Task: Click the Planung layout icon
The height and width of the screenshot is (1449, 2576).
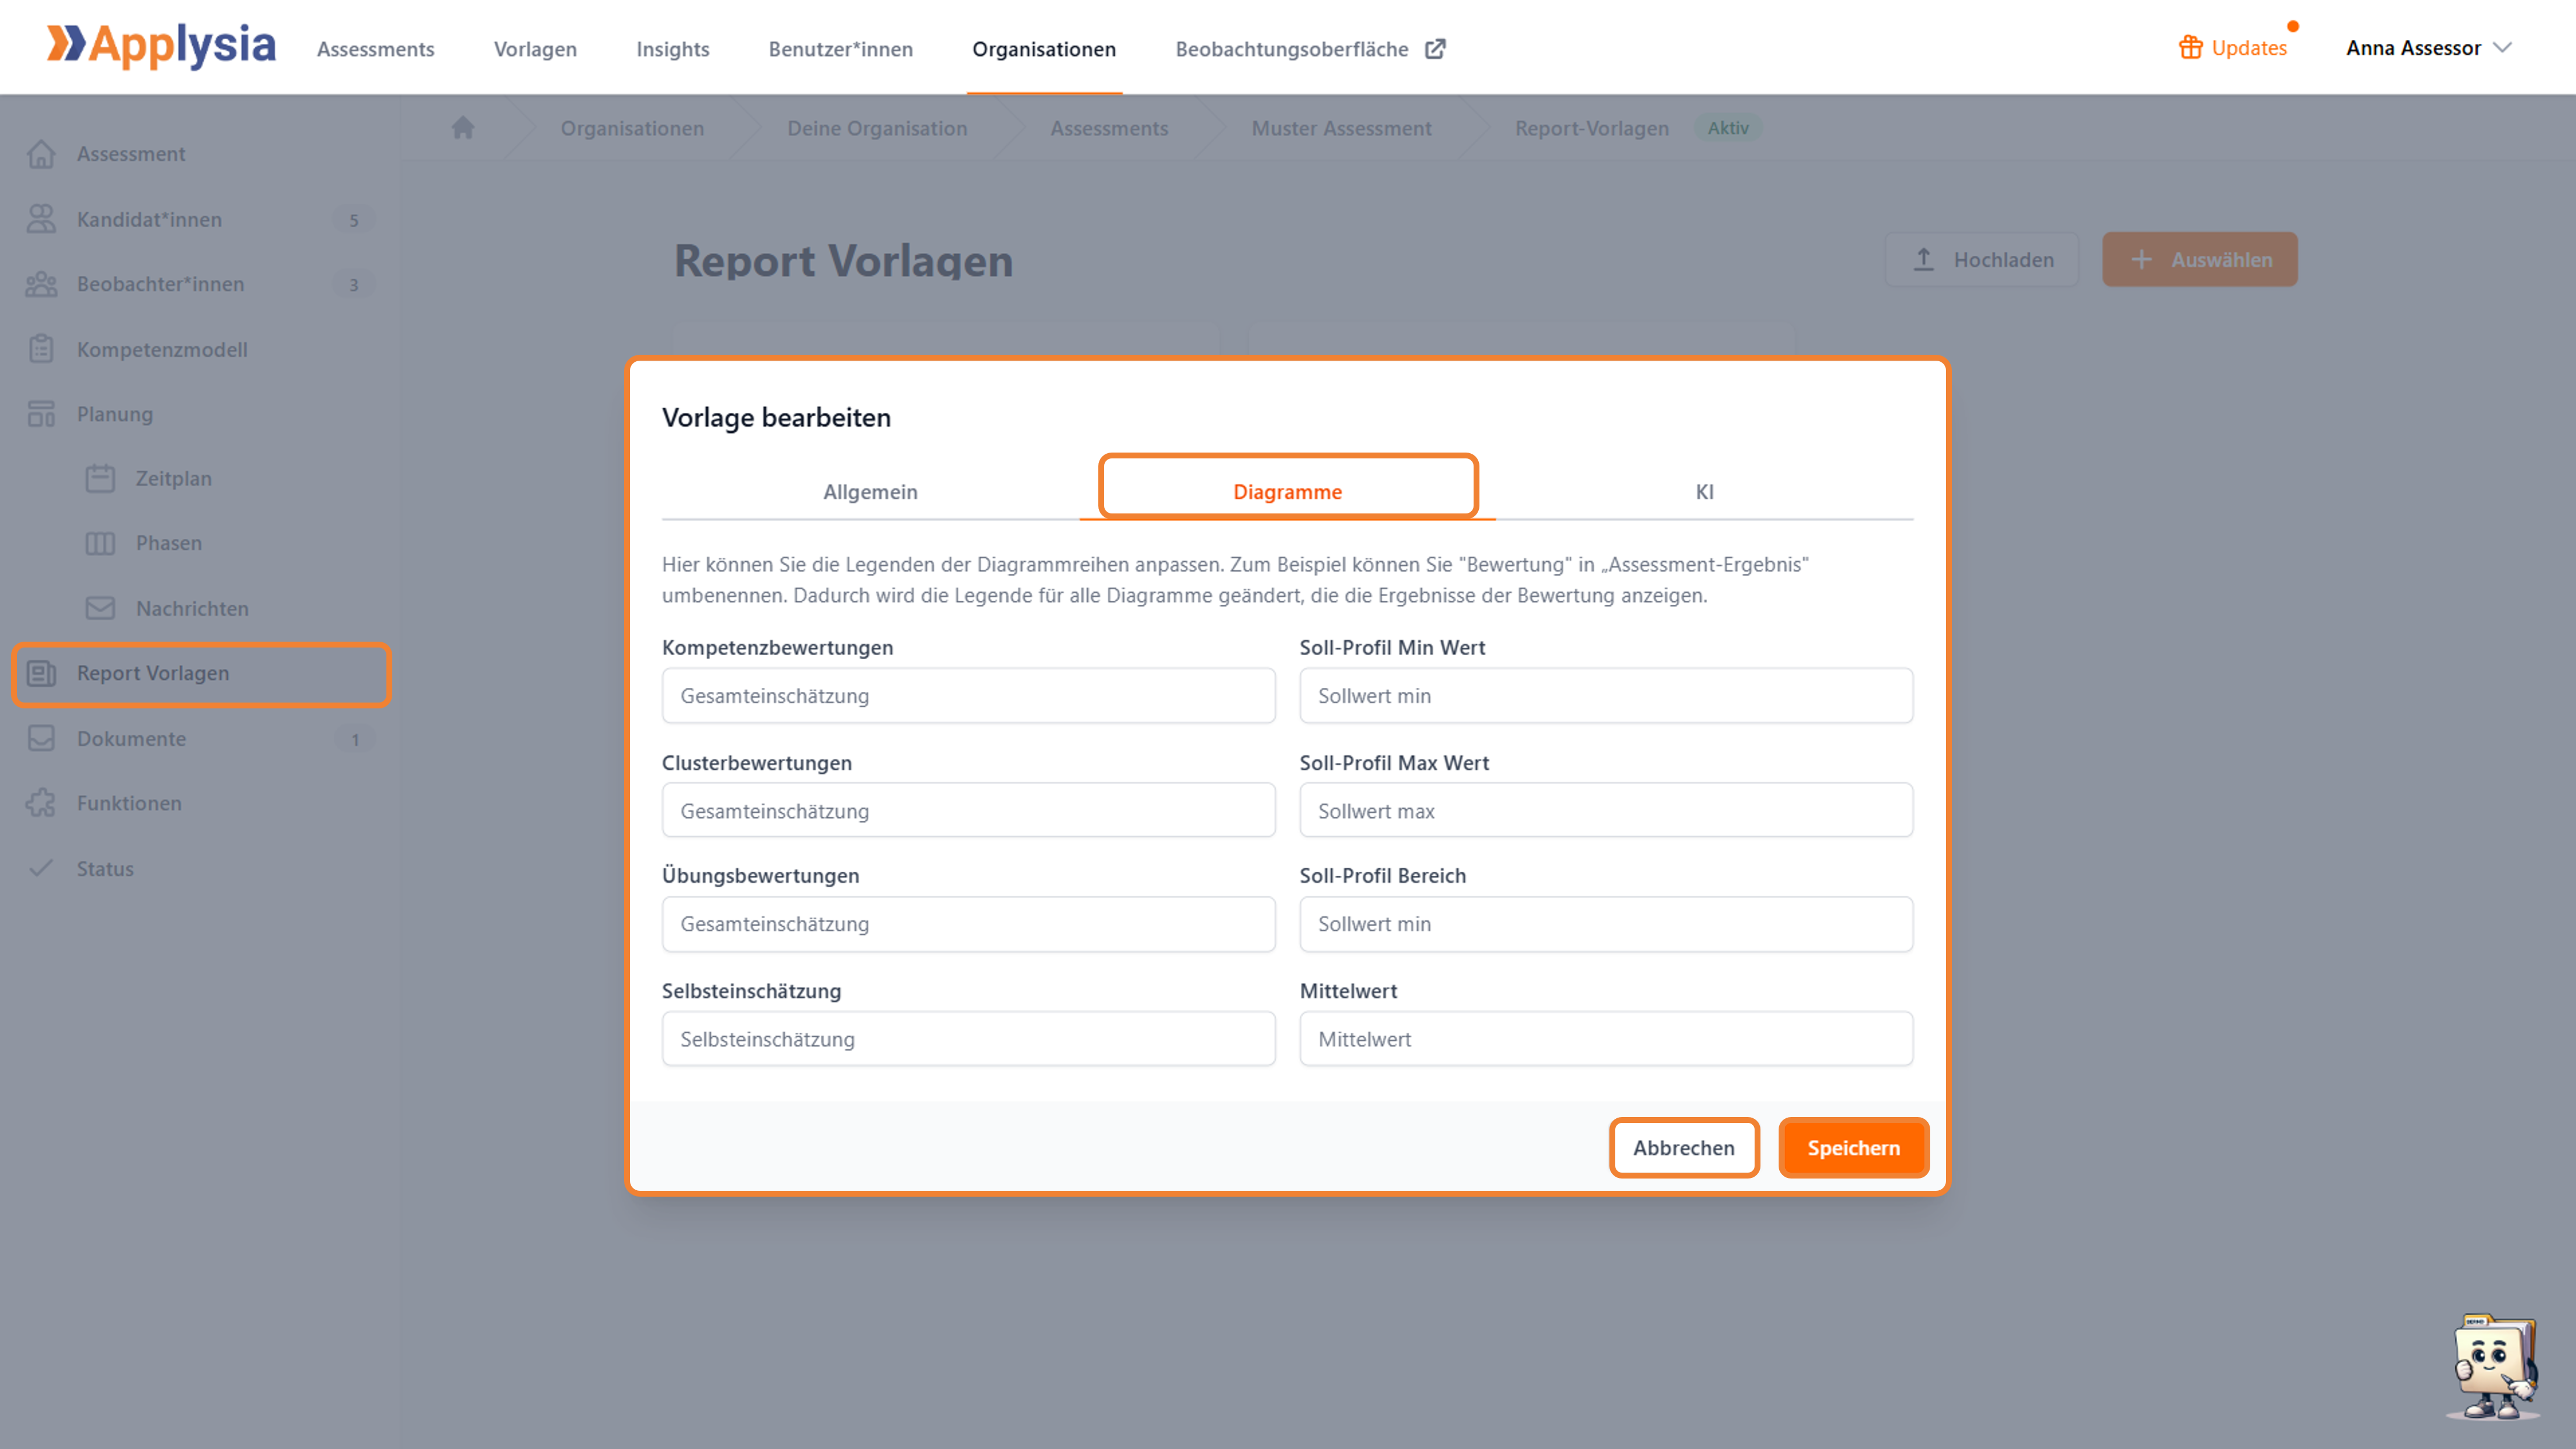Action: [x=41, y=414]
